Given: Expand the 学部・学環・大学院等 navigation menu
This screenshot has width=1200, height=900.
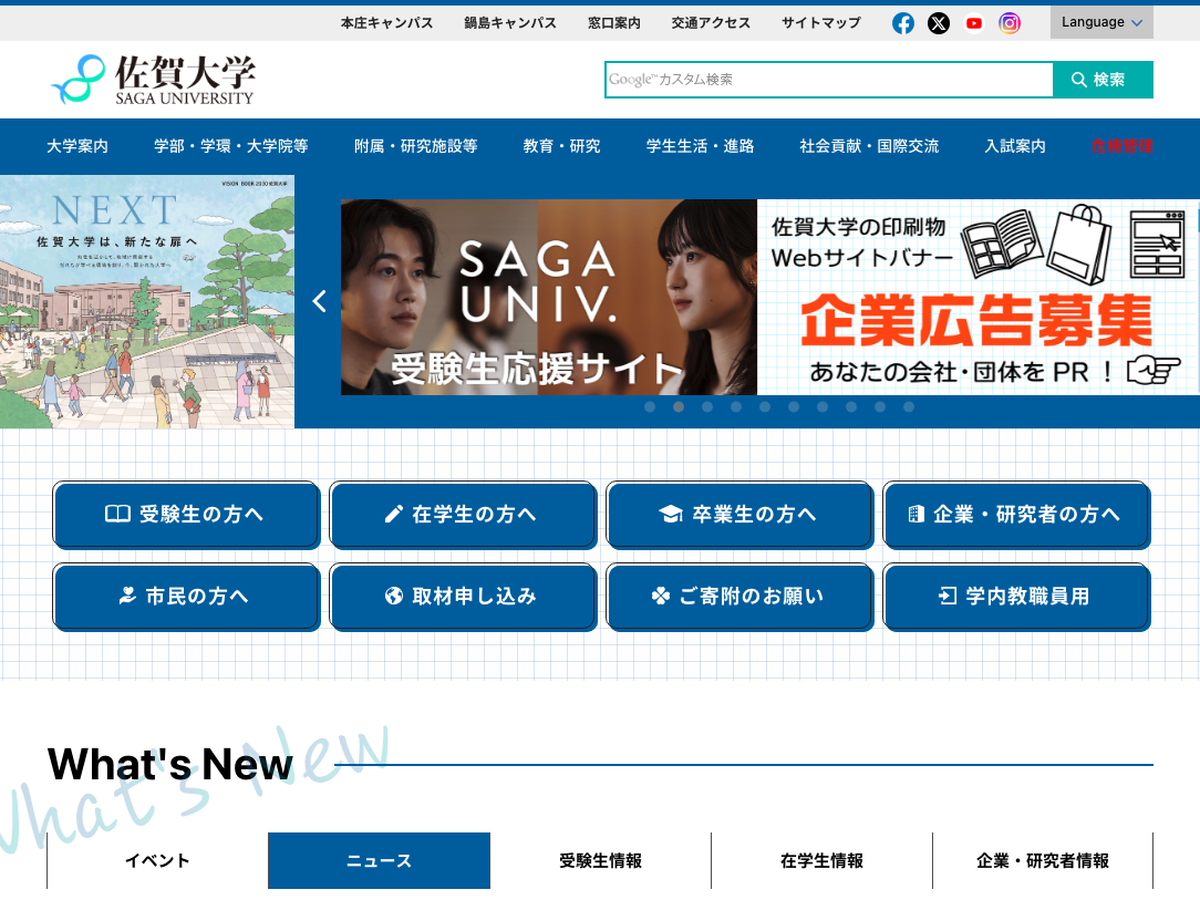Looking at the screenshot, I should [231, 146].
